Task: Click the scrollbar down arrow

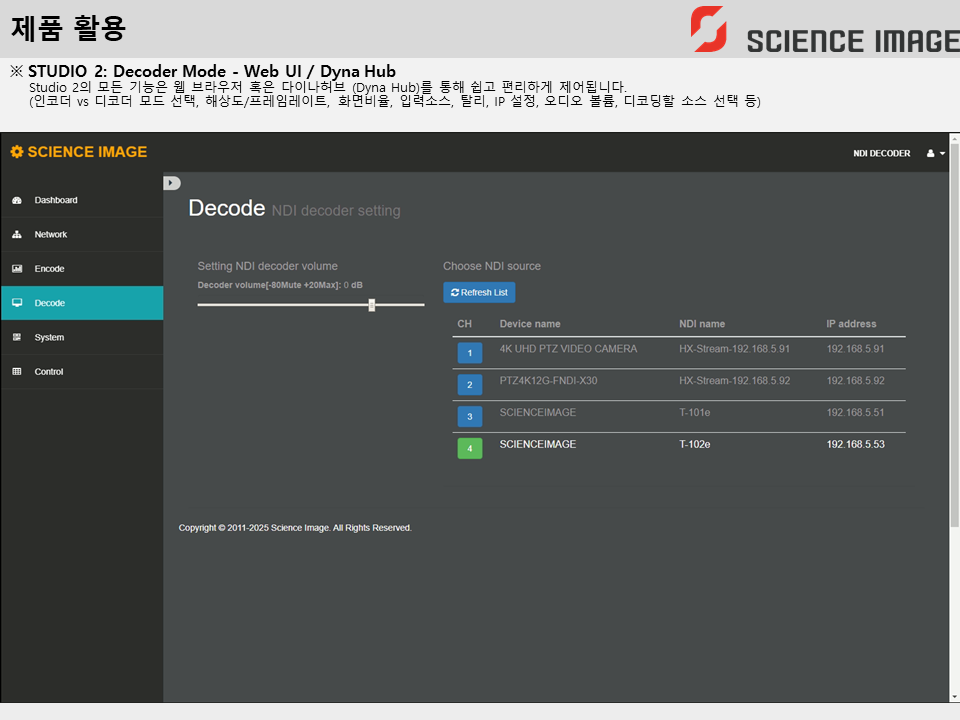Action: (954, 697)
